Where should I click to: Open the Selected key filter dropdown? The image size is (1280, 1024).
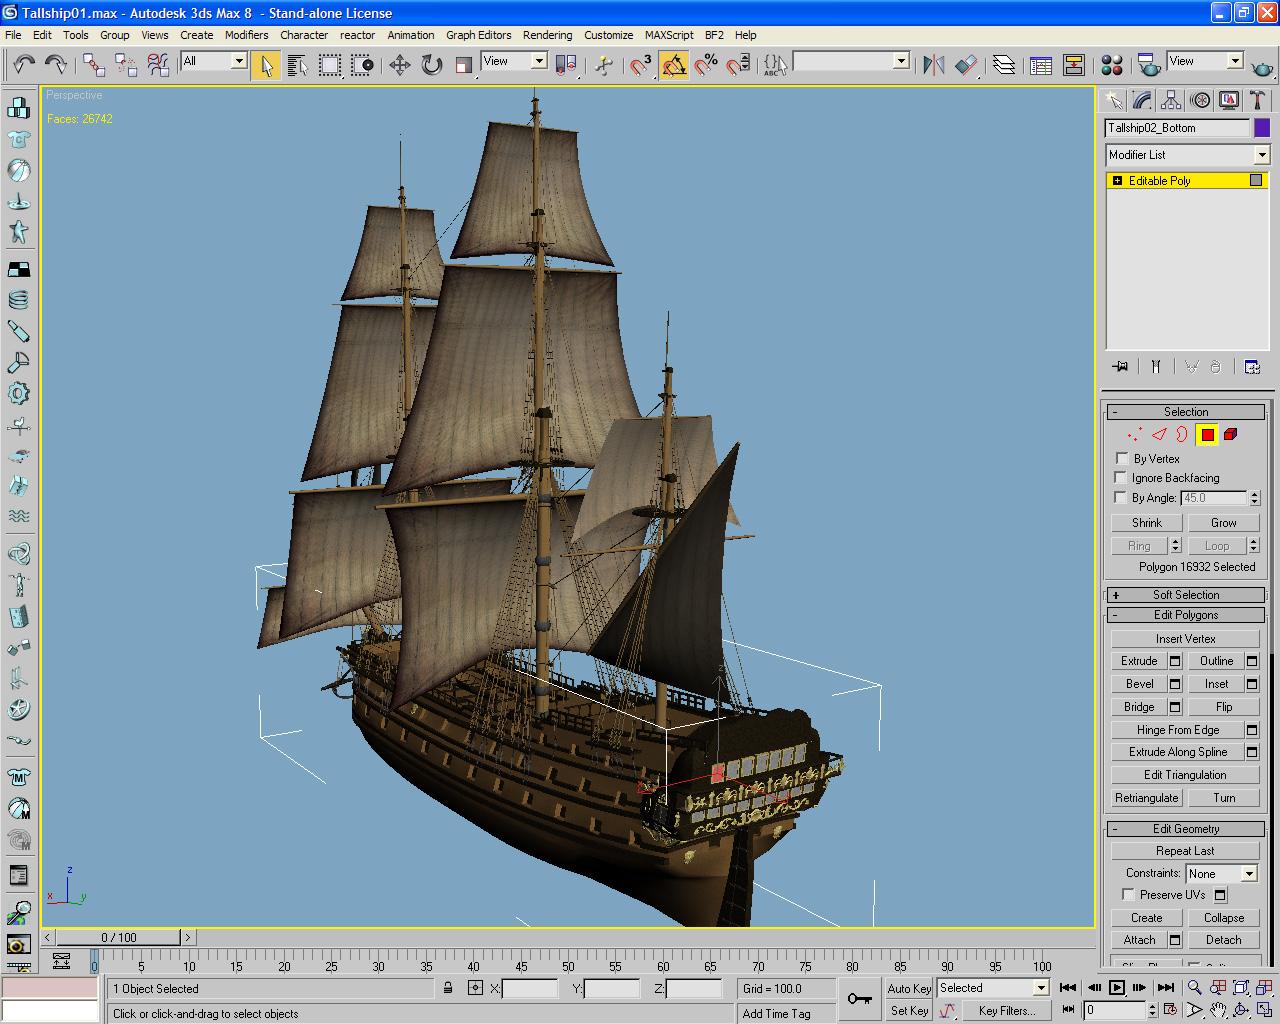pyautogui.click(x=993, y=988)
